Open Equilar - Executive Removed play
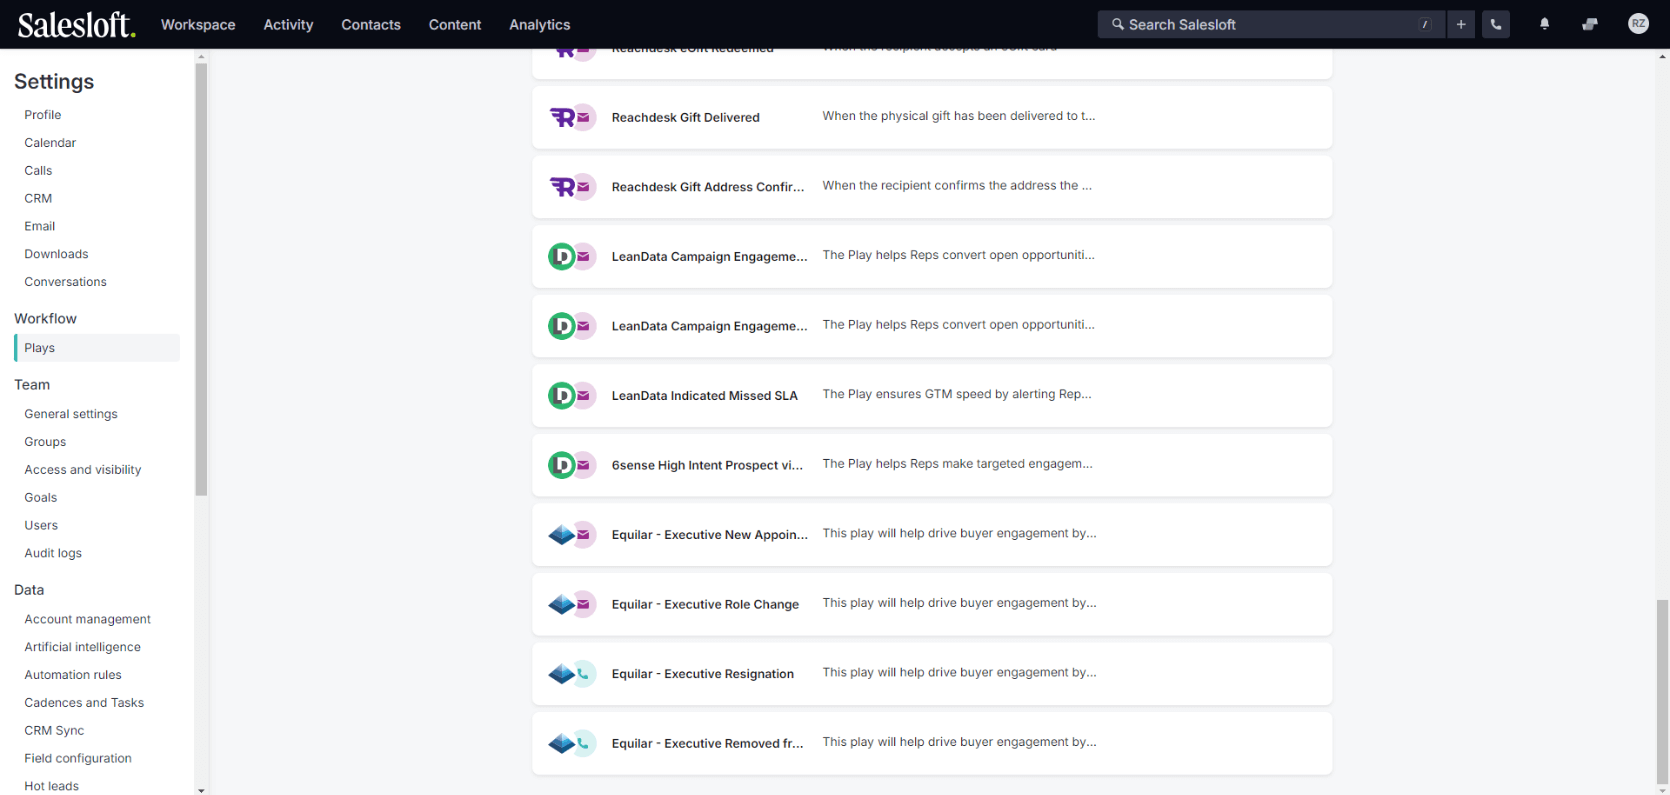Viewport: 1670px width, 795px height. [x=932, y=743]
